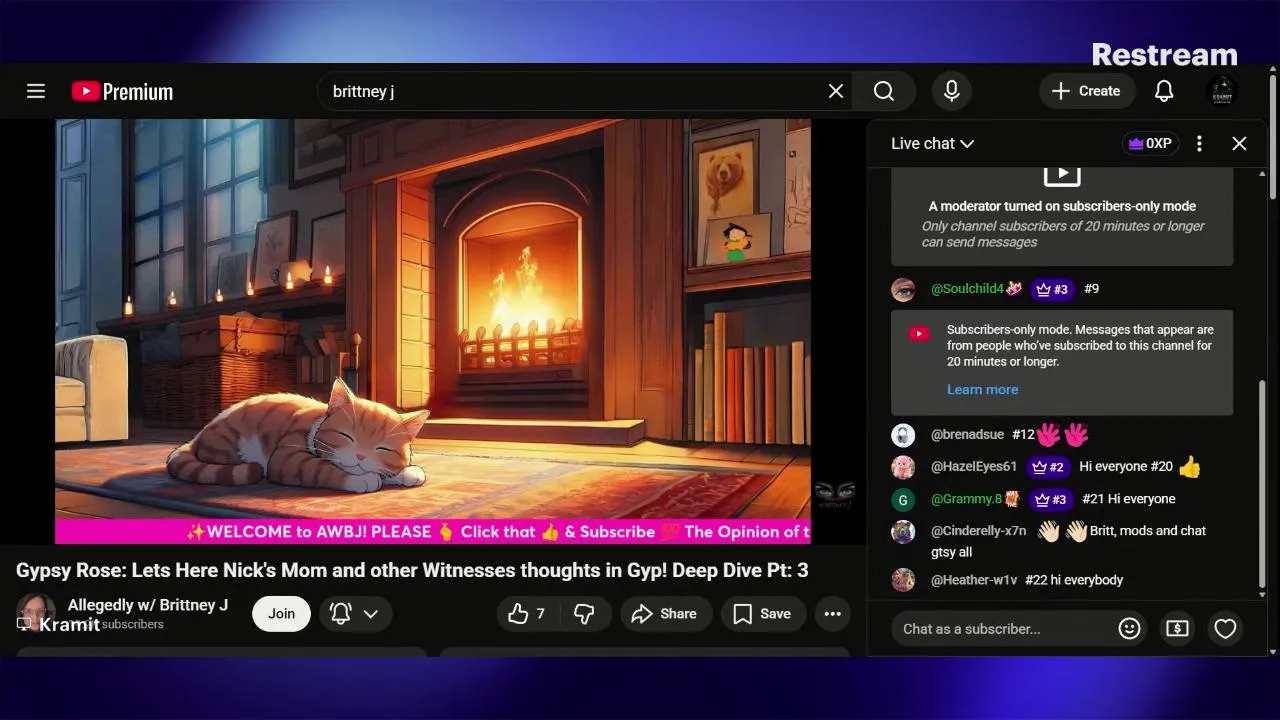Follow the Learn more link
The height and width of the screenshot is (720, 1280).
pyautogui.click(x=982, y=389)
